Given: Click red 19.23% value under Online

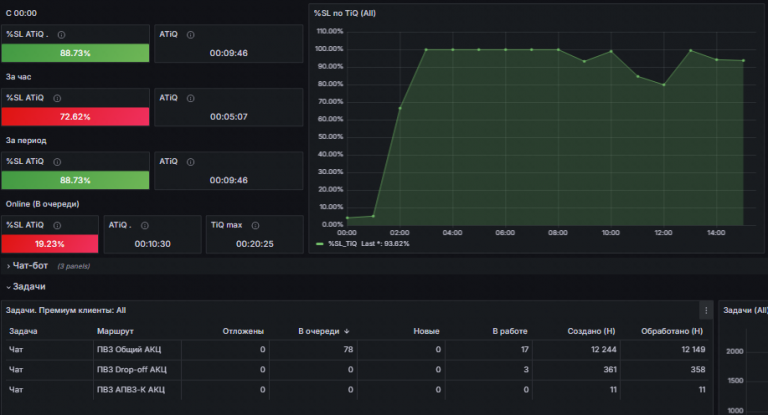Looking at the screenshot, I should tap(49, 244).
